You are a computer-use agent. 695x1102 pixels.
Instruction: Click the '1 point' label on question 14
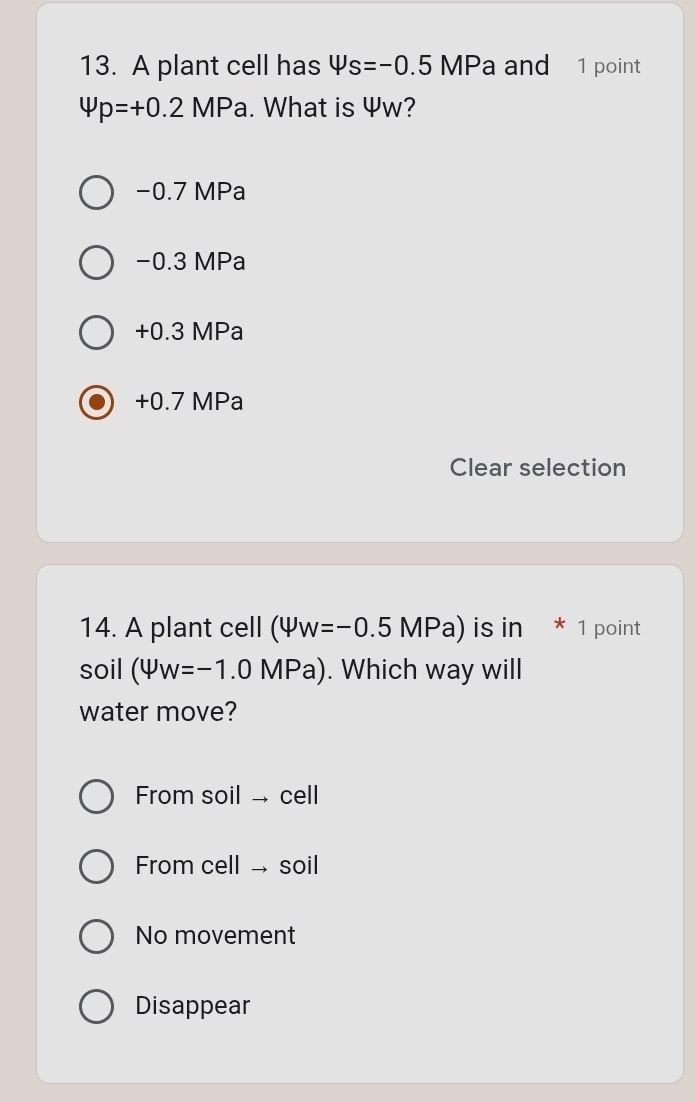pos(609,628)
